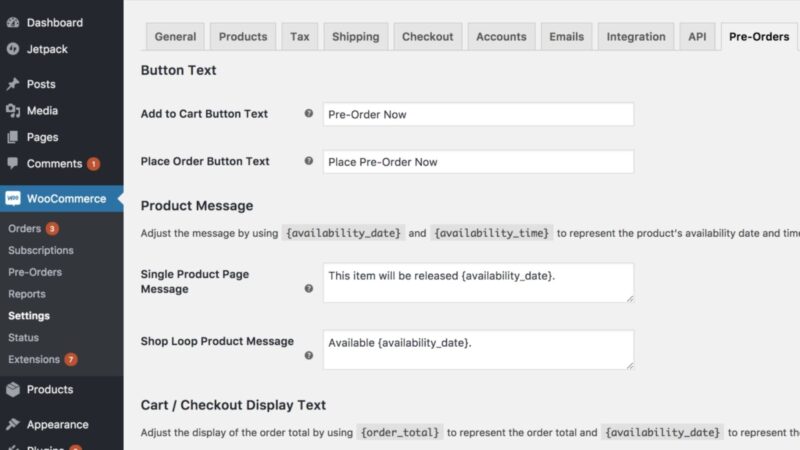Open Pre-Orders submenu link

(35, 272)
